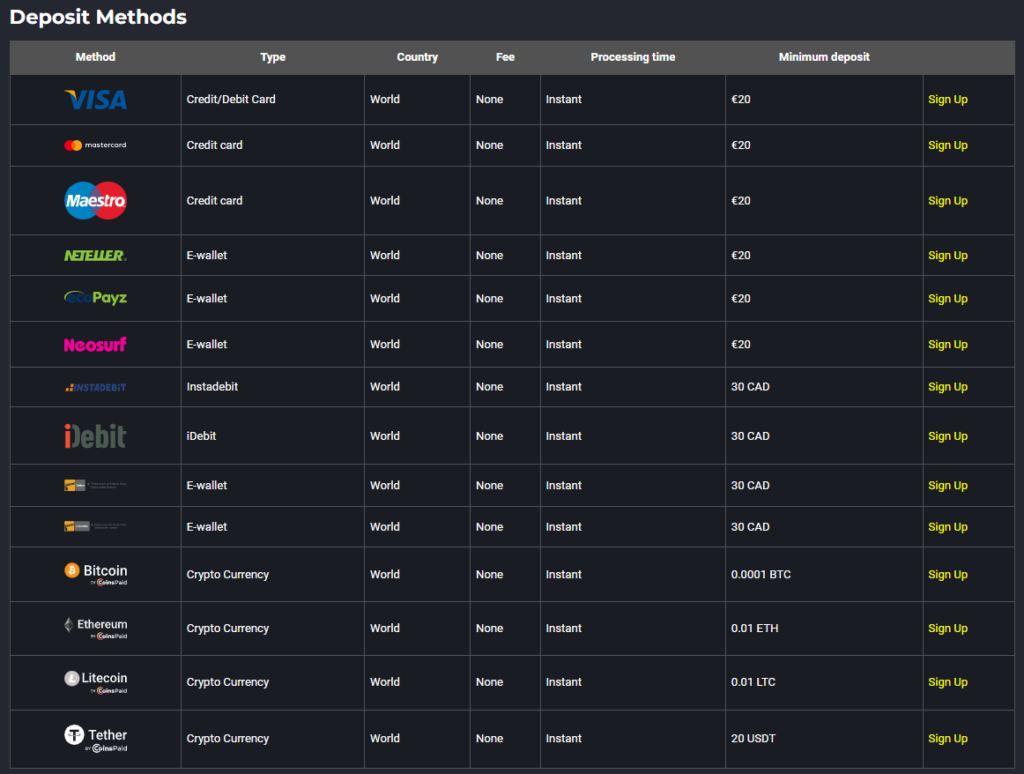
Task: Select the Credit/Debit Card type cell
Action: [x=231, y=99]
